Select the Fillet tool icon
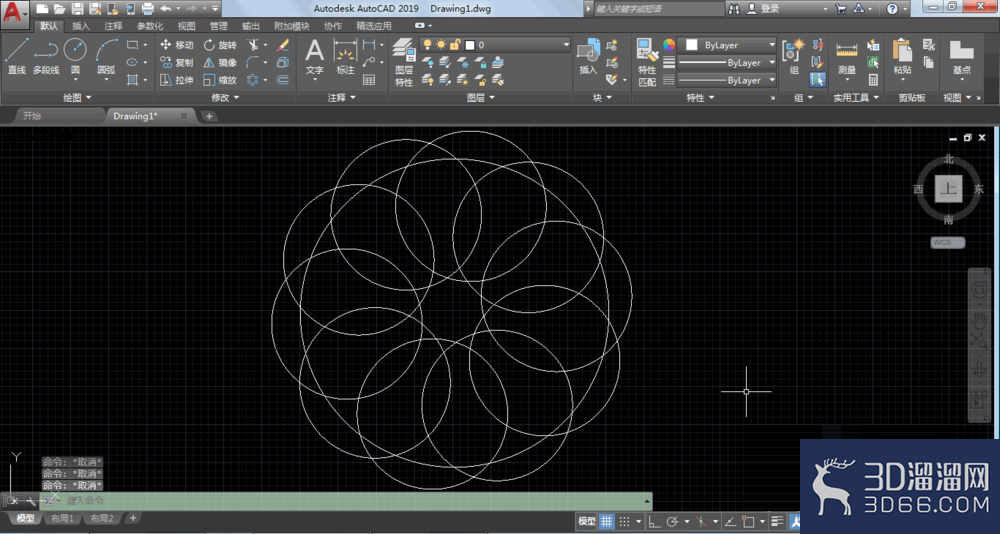Screen dimensions: 1000x534 pos(253,63)
